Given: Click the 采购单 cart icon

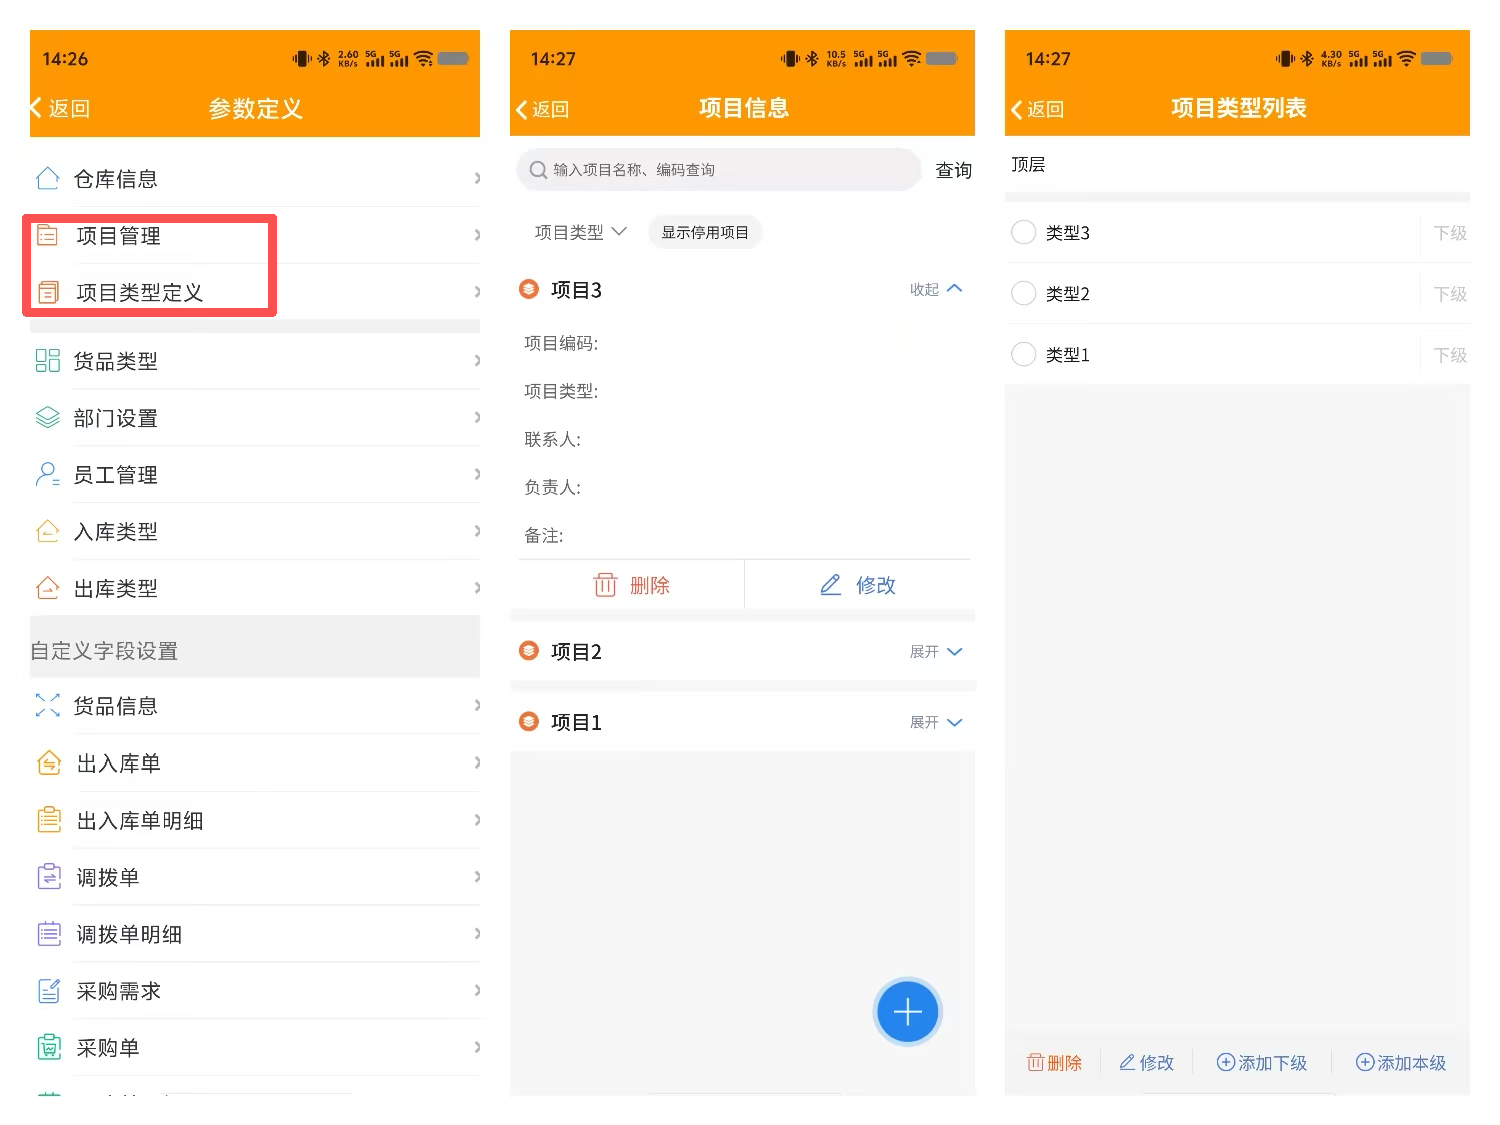Looking at the screenshot, I should (48, 1048).
